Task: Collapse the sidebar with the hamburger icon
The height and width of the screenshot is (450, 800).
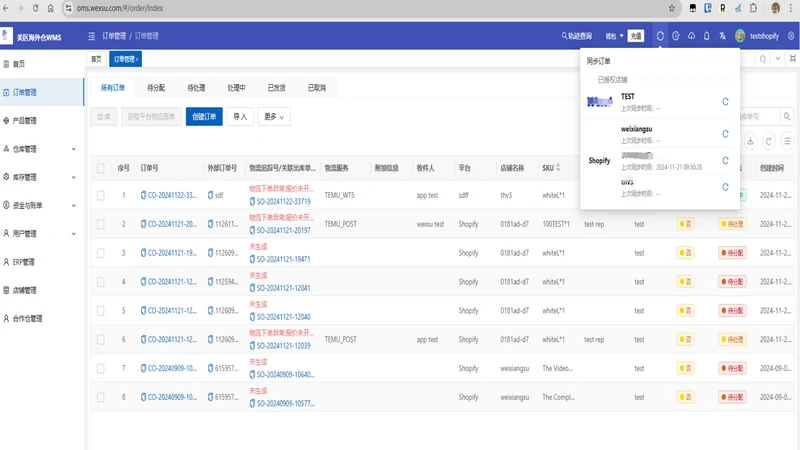Action: (91, 36)
